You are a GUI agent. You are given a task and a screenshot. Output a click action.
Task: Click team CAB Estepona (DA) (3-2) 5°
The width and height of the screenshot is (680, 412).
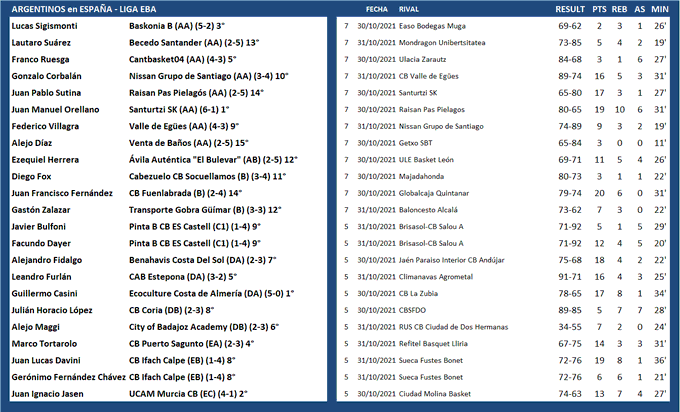tap(183, 277)
